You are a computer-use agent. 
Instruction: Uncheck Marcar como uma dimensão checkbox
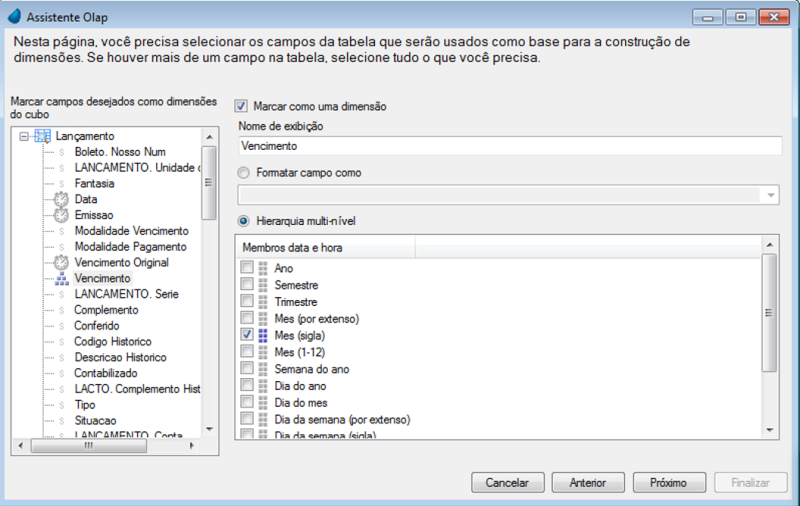241,106
